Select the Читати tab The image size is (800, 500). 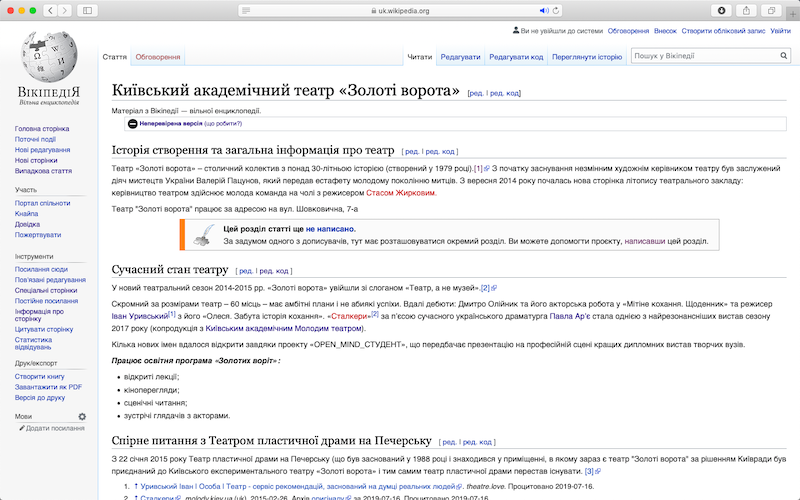(x=419, y=57)
